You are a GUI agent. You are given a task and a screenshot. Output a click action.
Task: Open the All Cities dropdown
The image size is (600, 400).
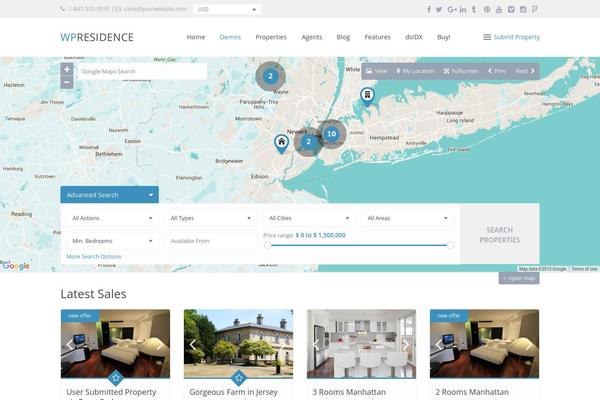click(309, 218)
